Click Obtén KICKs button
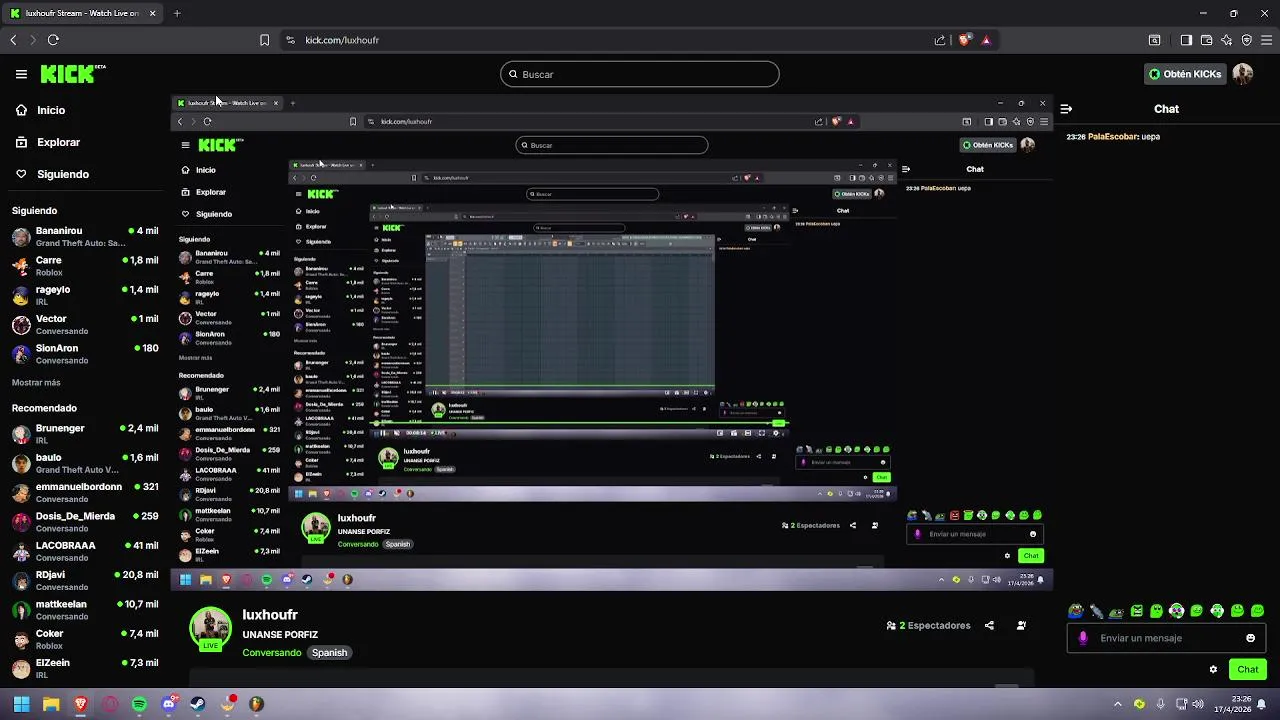This screenshot has width=1280, height=720. (1185, 74)
